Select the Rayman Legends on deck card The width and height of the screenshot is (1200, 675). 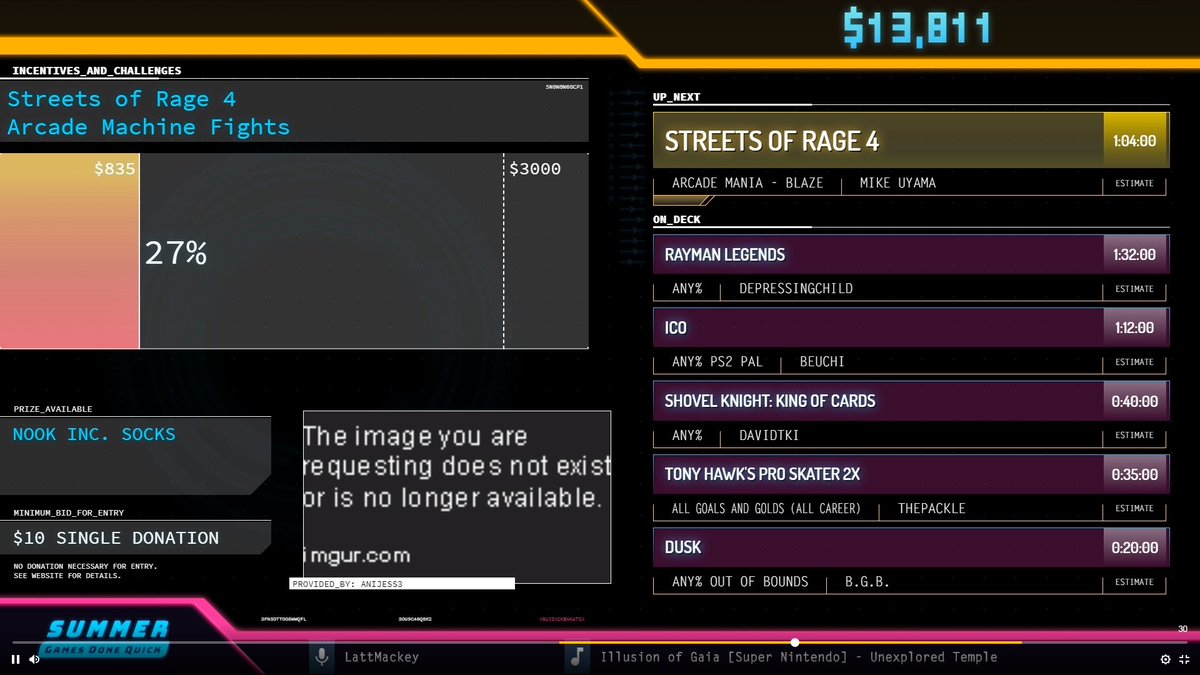coord(910,254)
